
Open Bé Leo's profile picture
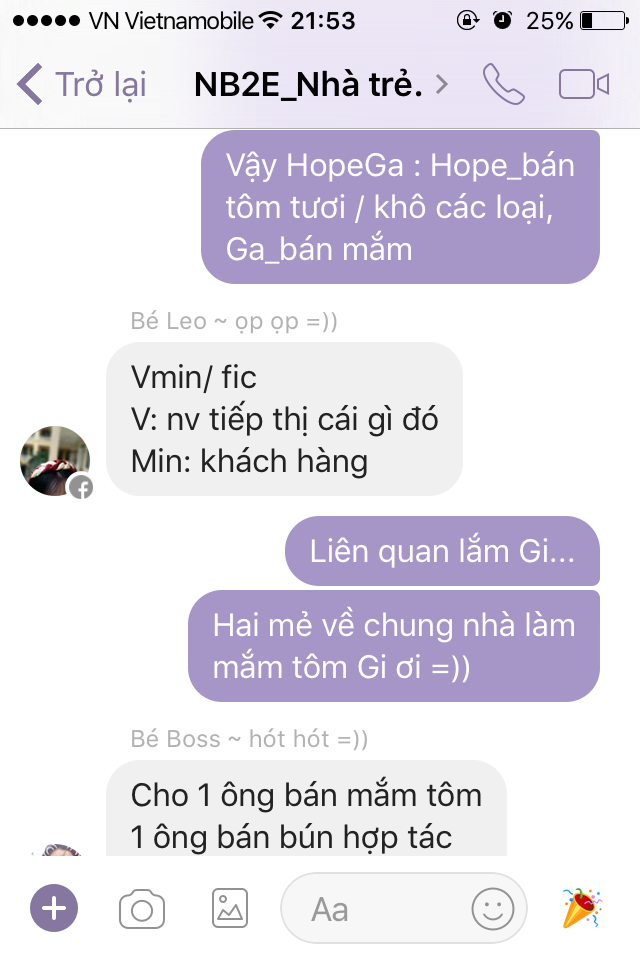(x=55, y=461)
